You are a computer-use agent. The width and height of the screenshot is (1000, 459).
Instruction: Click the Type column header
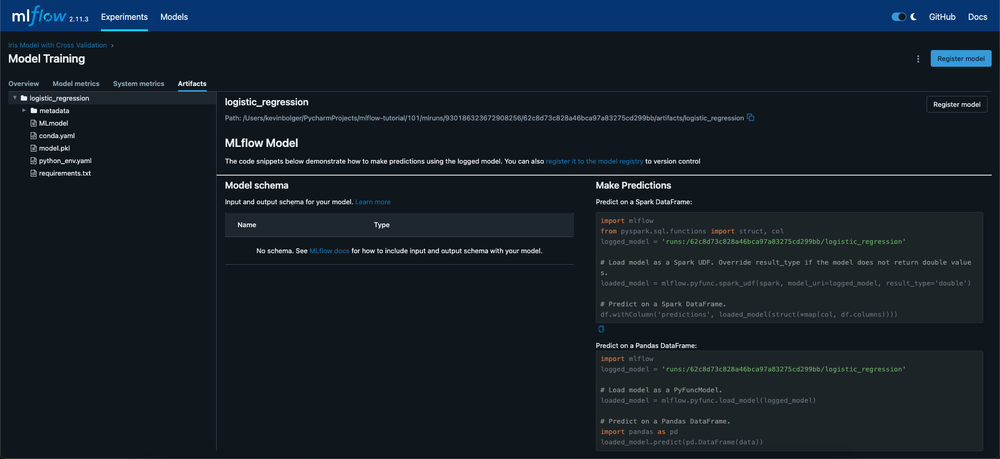pyautogui.click(x=381, y=225)
